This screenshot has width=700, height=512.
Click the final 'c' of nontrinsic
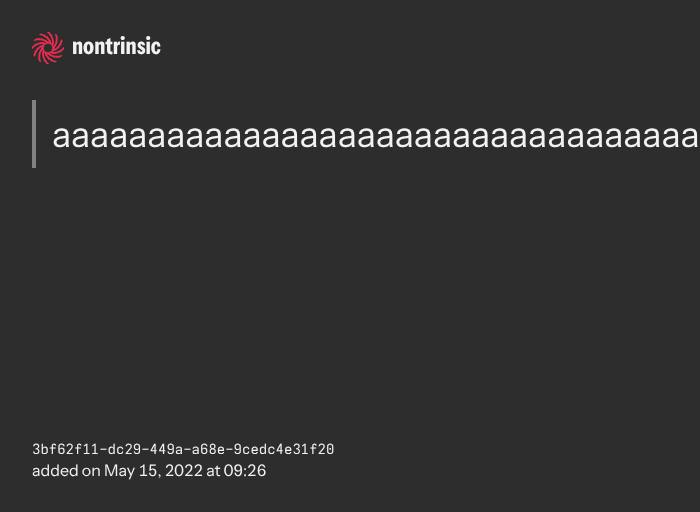156,47
